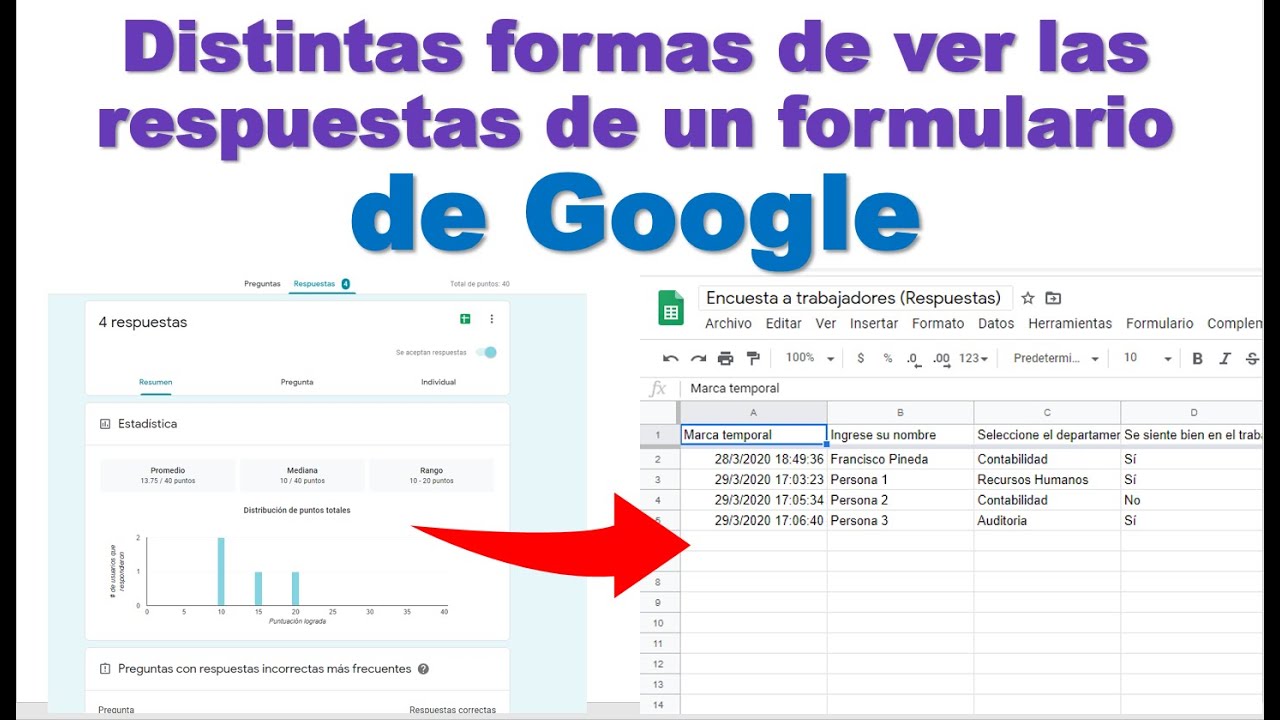Select column D header
Screen dimensions: 1280x720
pos(1192,412)
